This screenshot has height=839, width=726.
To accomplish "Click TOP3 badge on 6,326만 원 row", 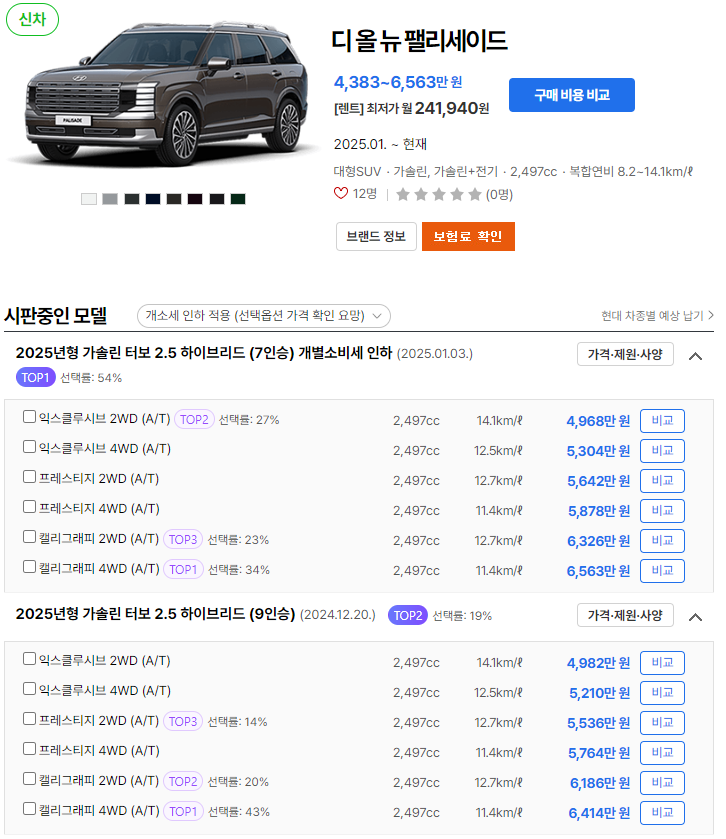I will (x=183, y=539).
